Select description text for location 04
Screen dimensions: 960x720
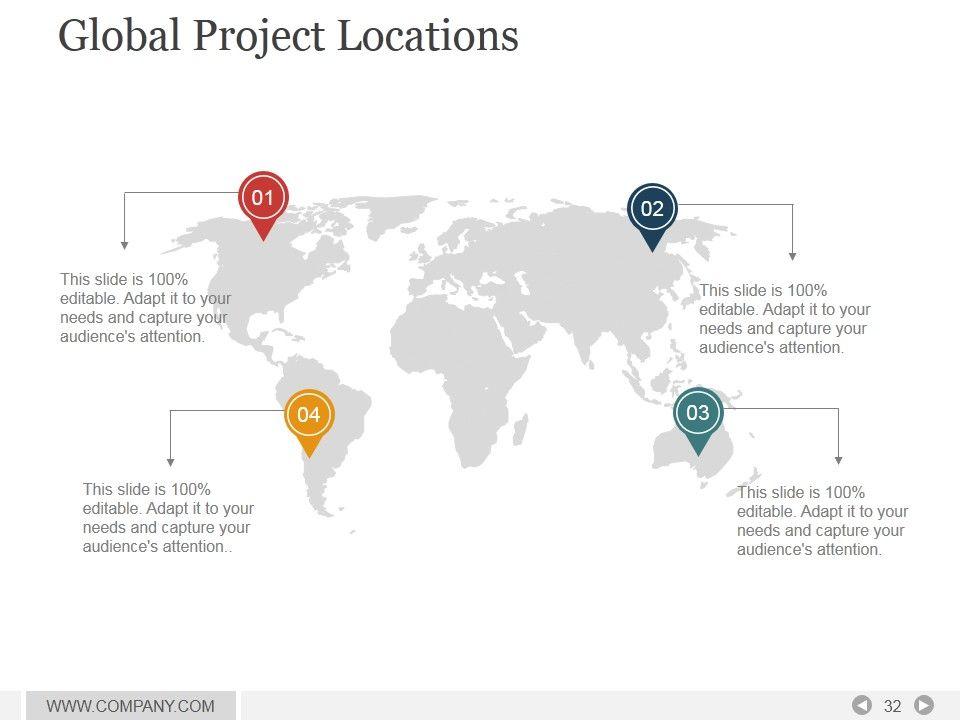[x=168, y=518]
